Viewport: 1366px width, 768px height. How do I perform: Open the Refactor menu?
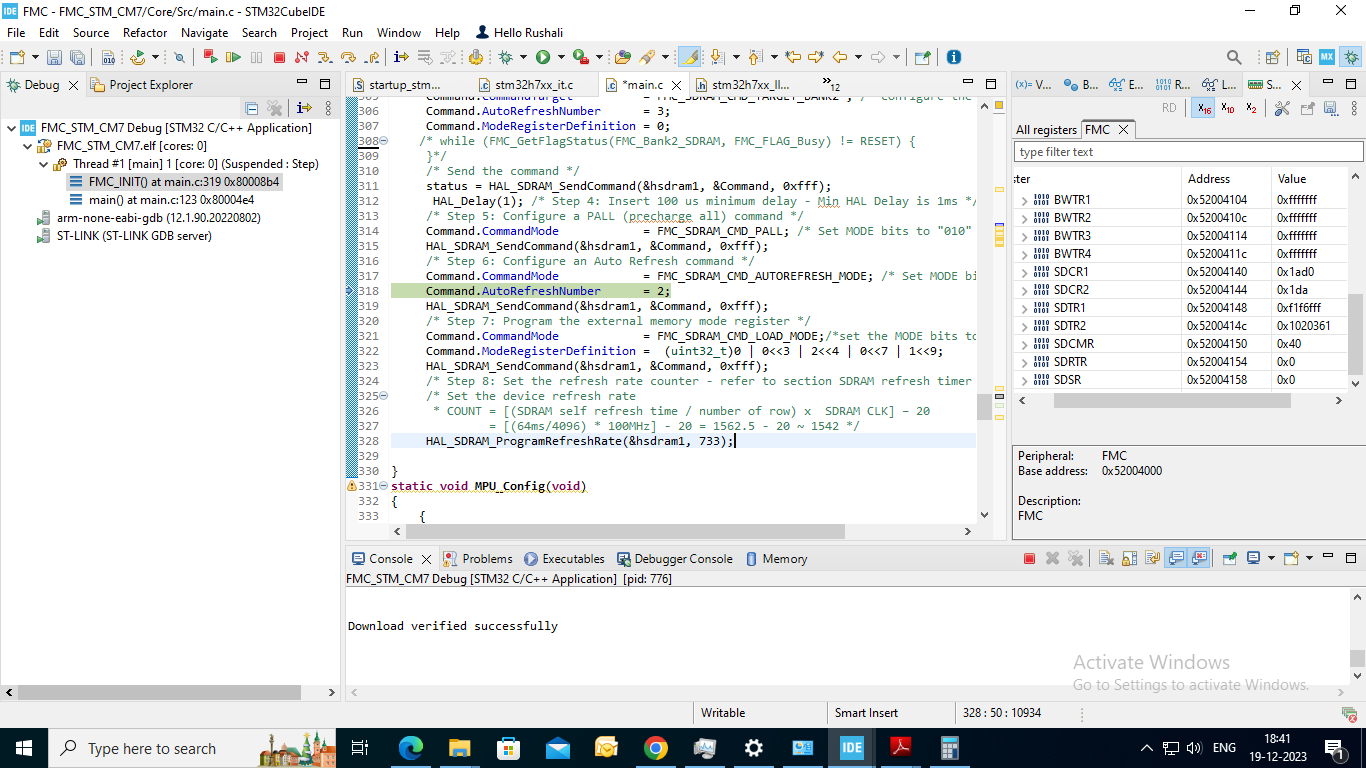[x=144, y=32]
